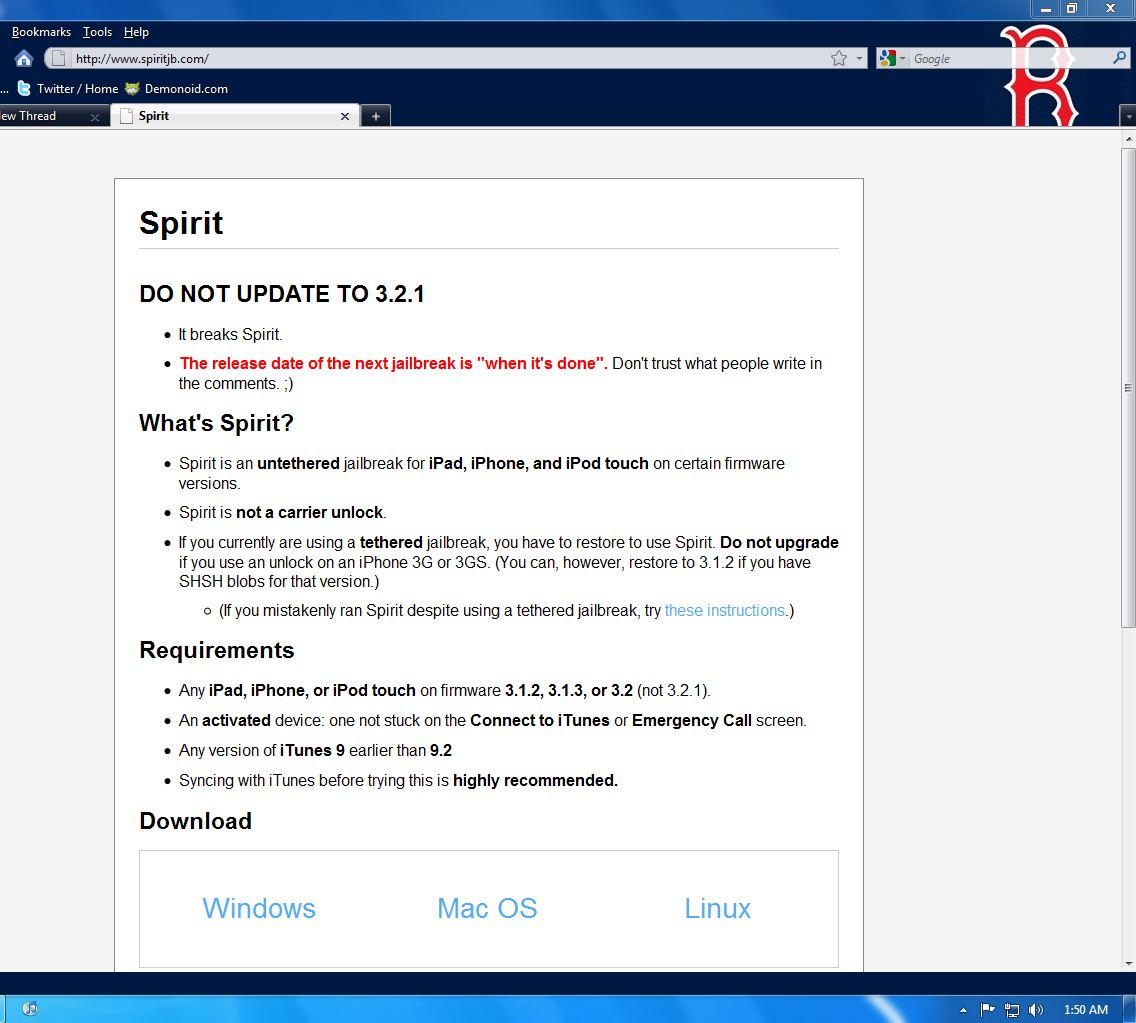Click the magnifying glass search icon
The height and width of the screenshot is (1023, 1136).
(x=1119, y=57)
